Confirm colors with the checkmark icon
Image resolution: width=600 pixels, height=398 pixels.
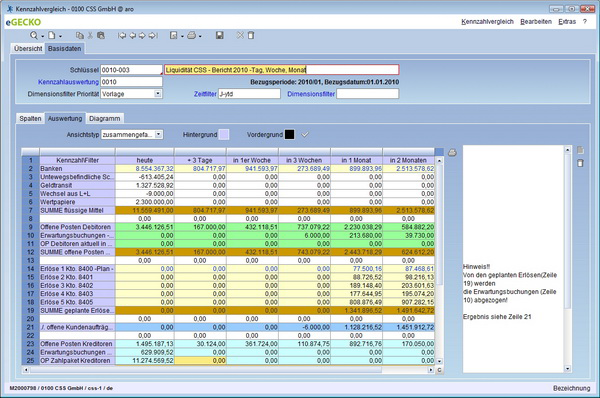(x=305, y=134)
